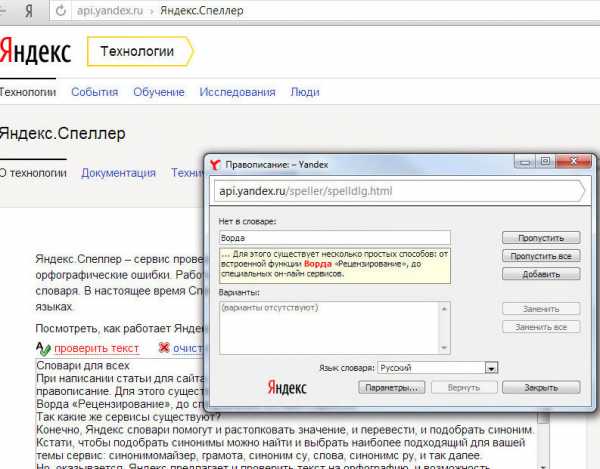Open the События navigation tab
This screenshot has height=469, width=600.
95,92
